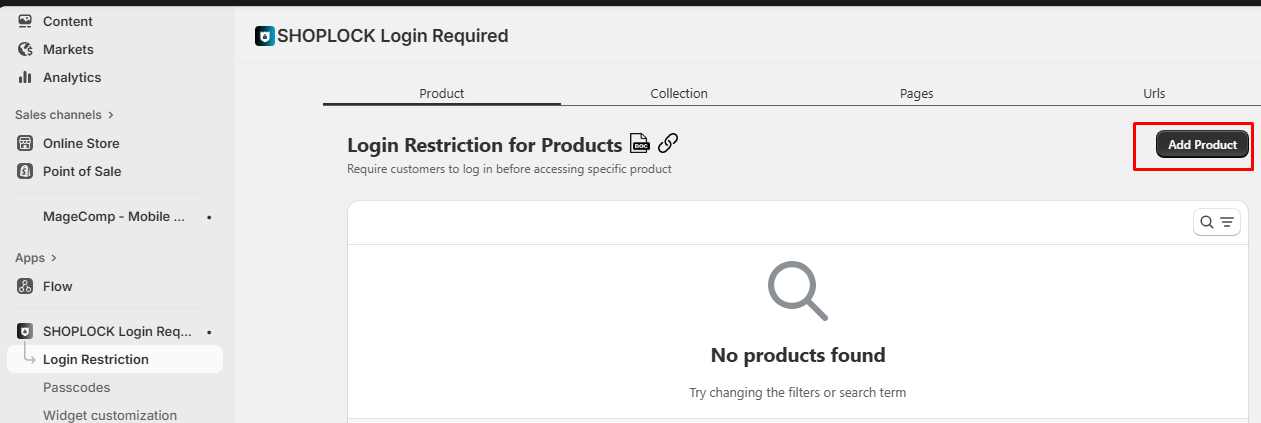Open Markets via its globe icon
Viewport: 1261px width, 423px height.
25,49
